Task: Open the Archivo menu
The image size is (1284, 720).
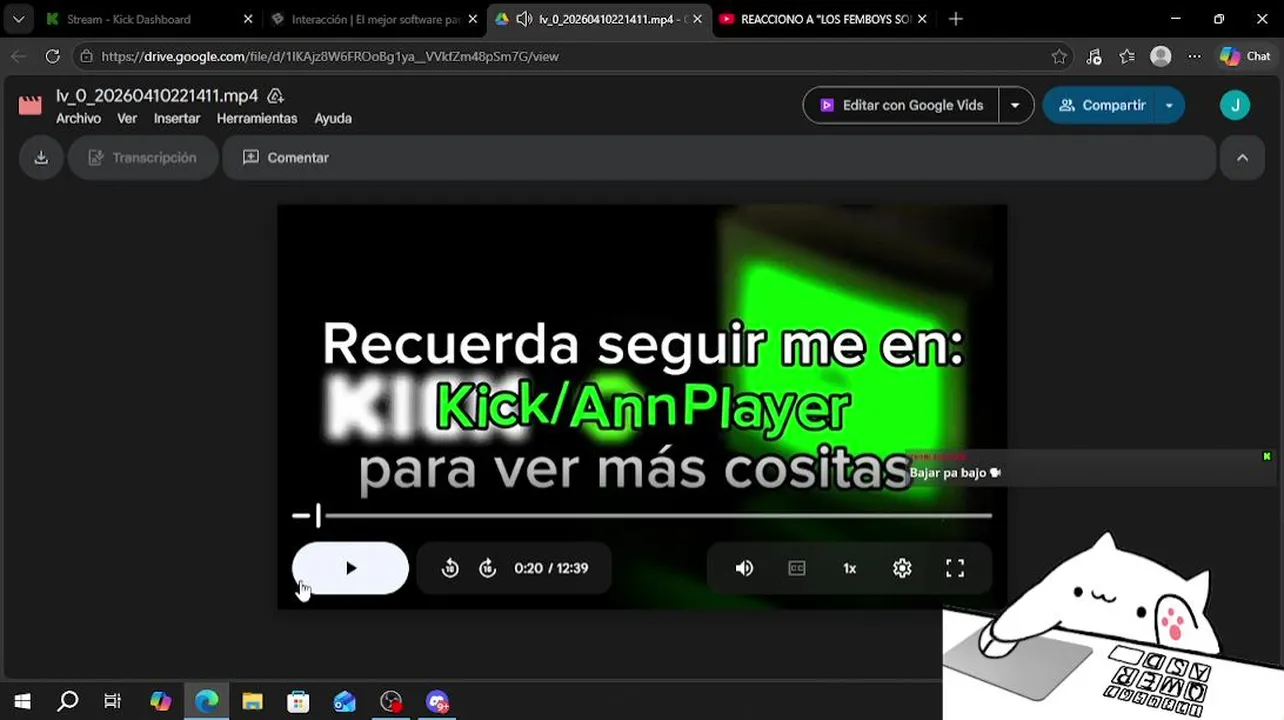Action: tap(78, 118)
